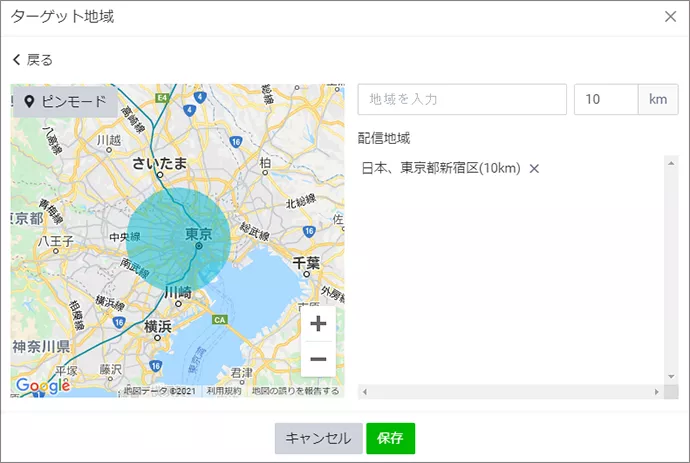
Task: Click 地図の誤りを報告する link
Action: [x=295, y=391]
